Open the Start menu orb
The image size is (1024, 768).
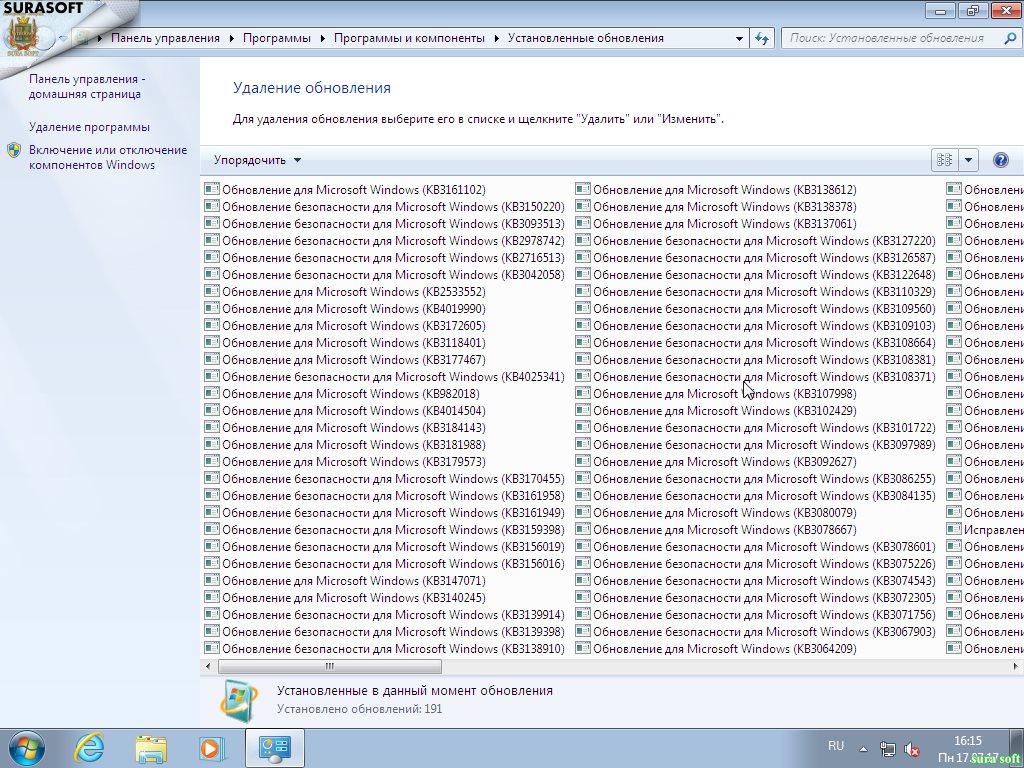pyautogui.click(x=27, y=748)
